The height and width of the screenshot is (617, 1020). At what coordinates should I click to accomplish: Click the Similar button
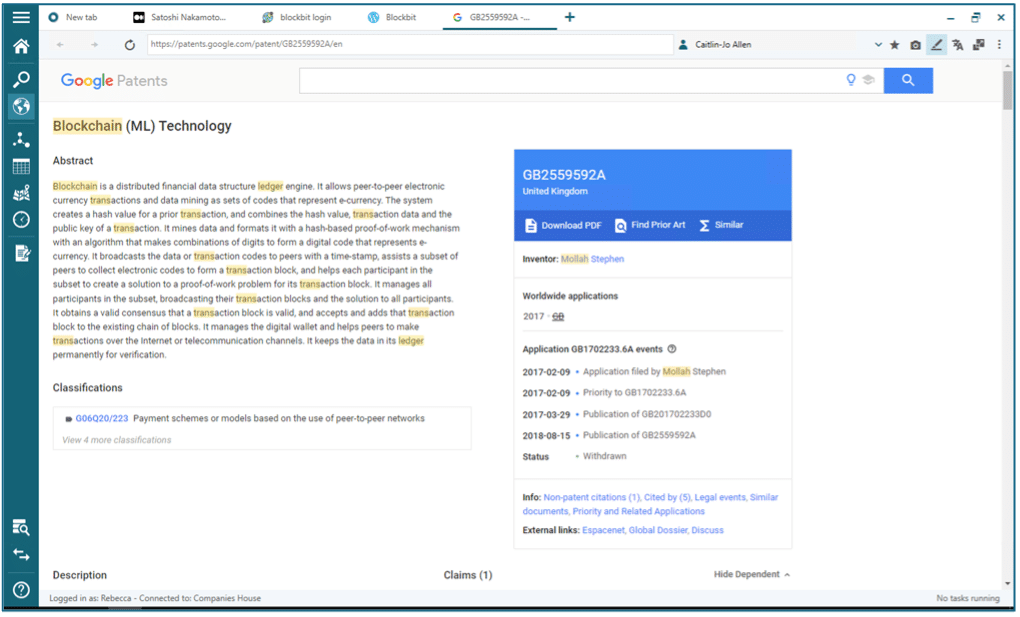click(x=721, y=225)
